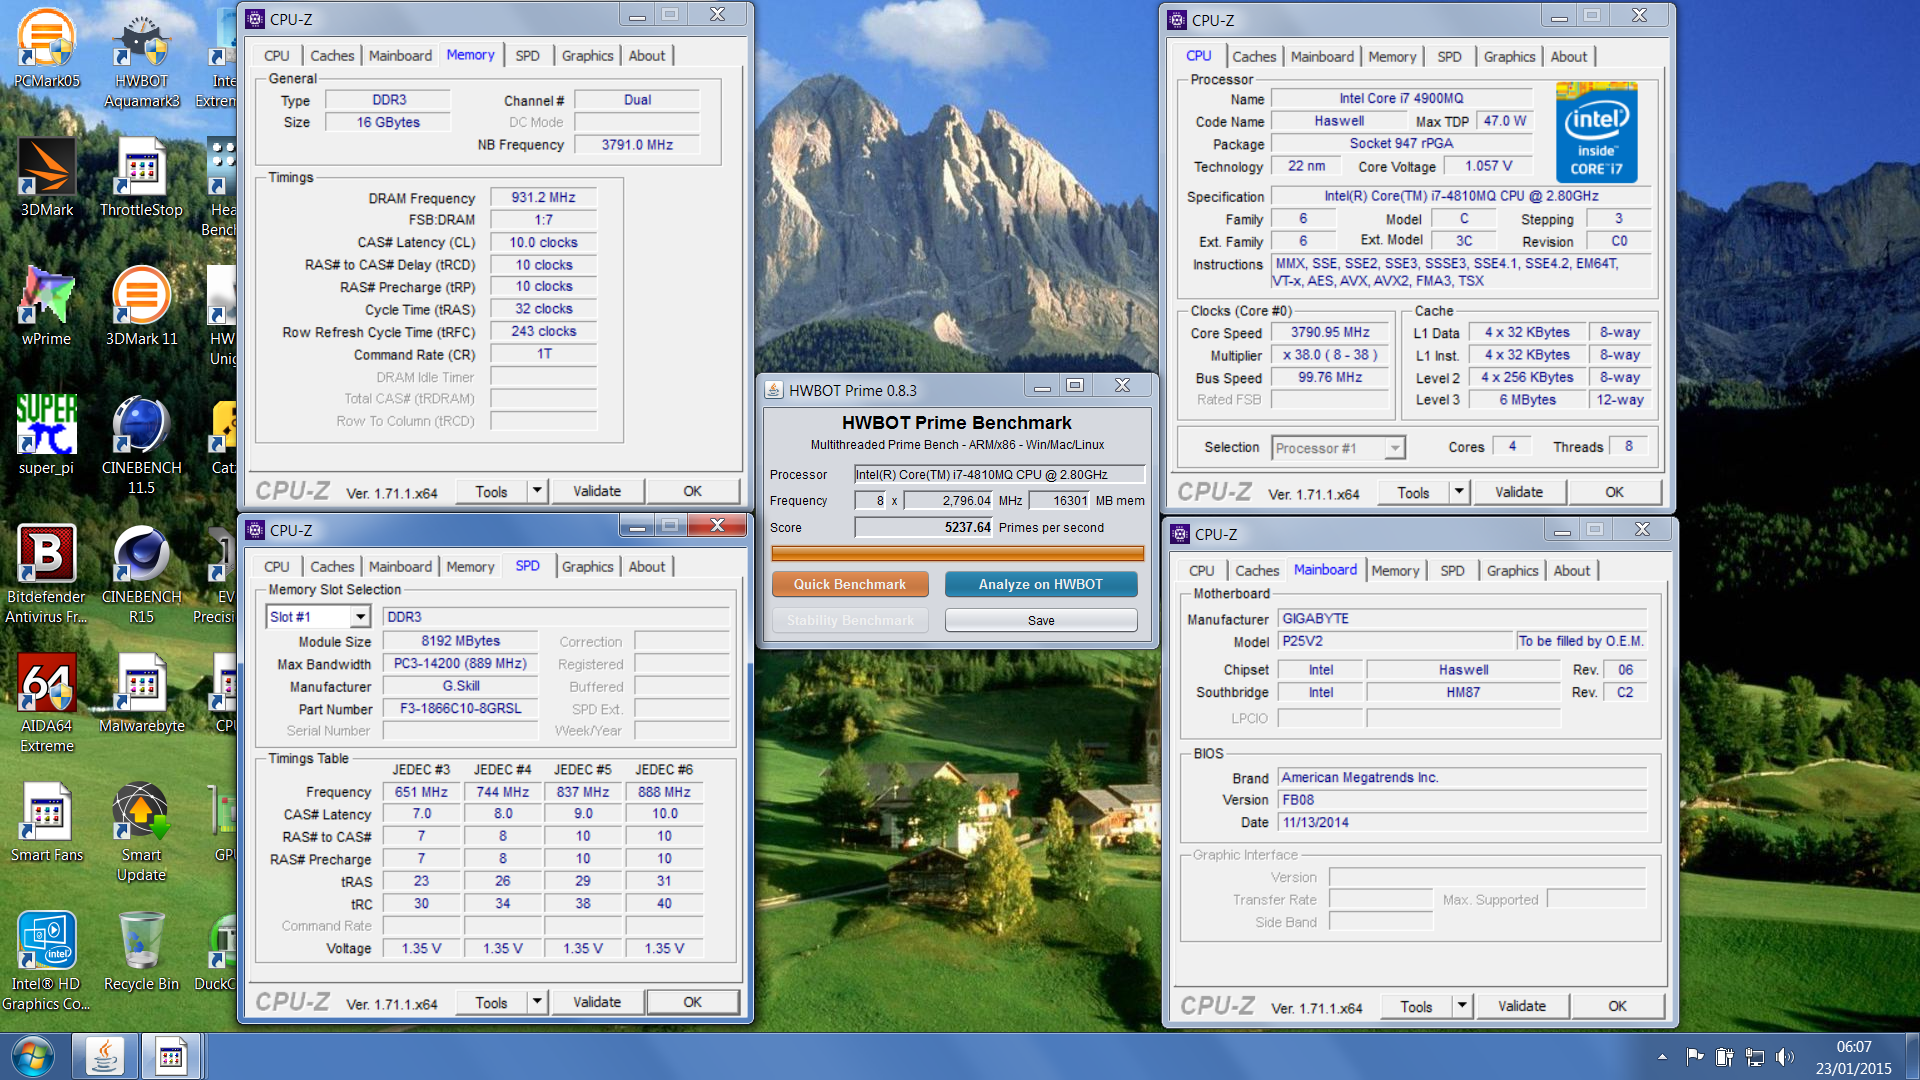Click the network tray icon
This screenshot has width=1920, height=1080.
1754,1056
